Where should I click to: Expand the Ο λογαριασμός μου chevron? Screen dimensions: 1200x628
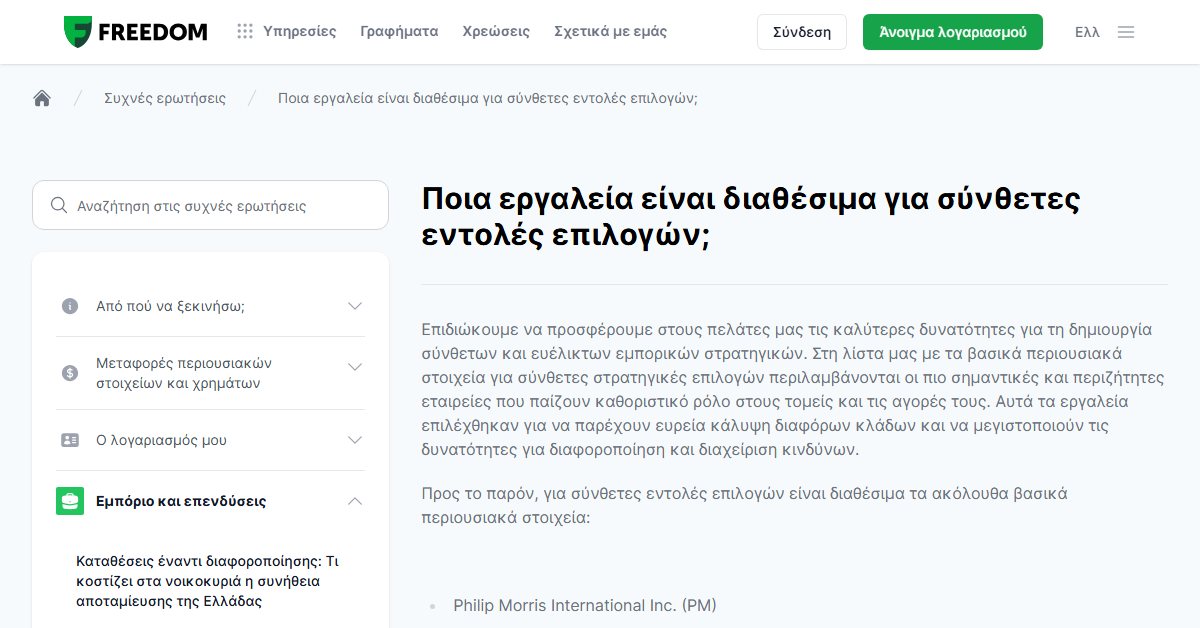click(x=354, y=440)
